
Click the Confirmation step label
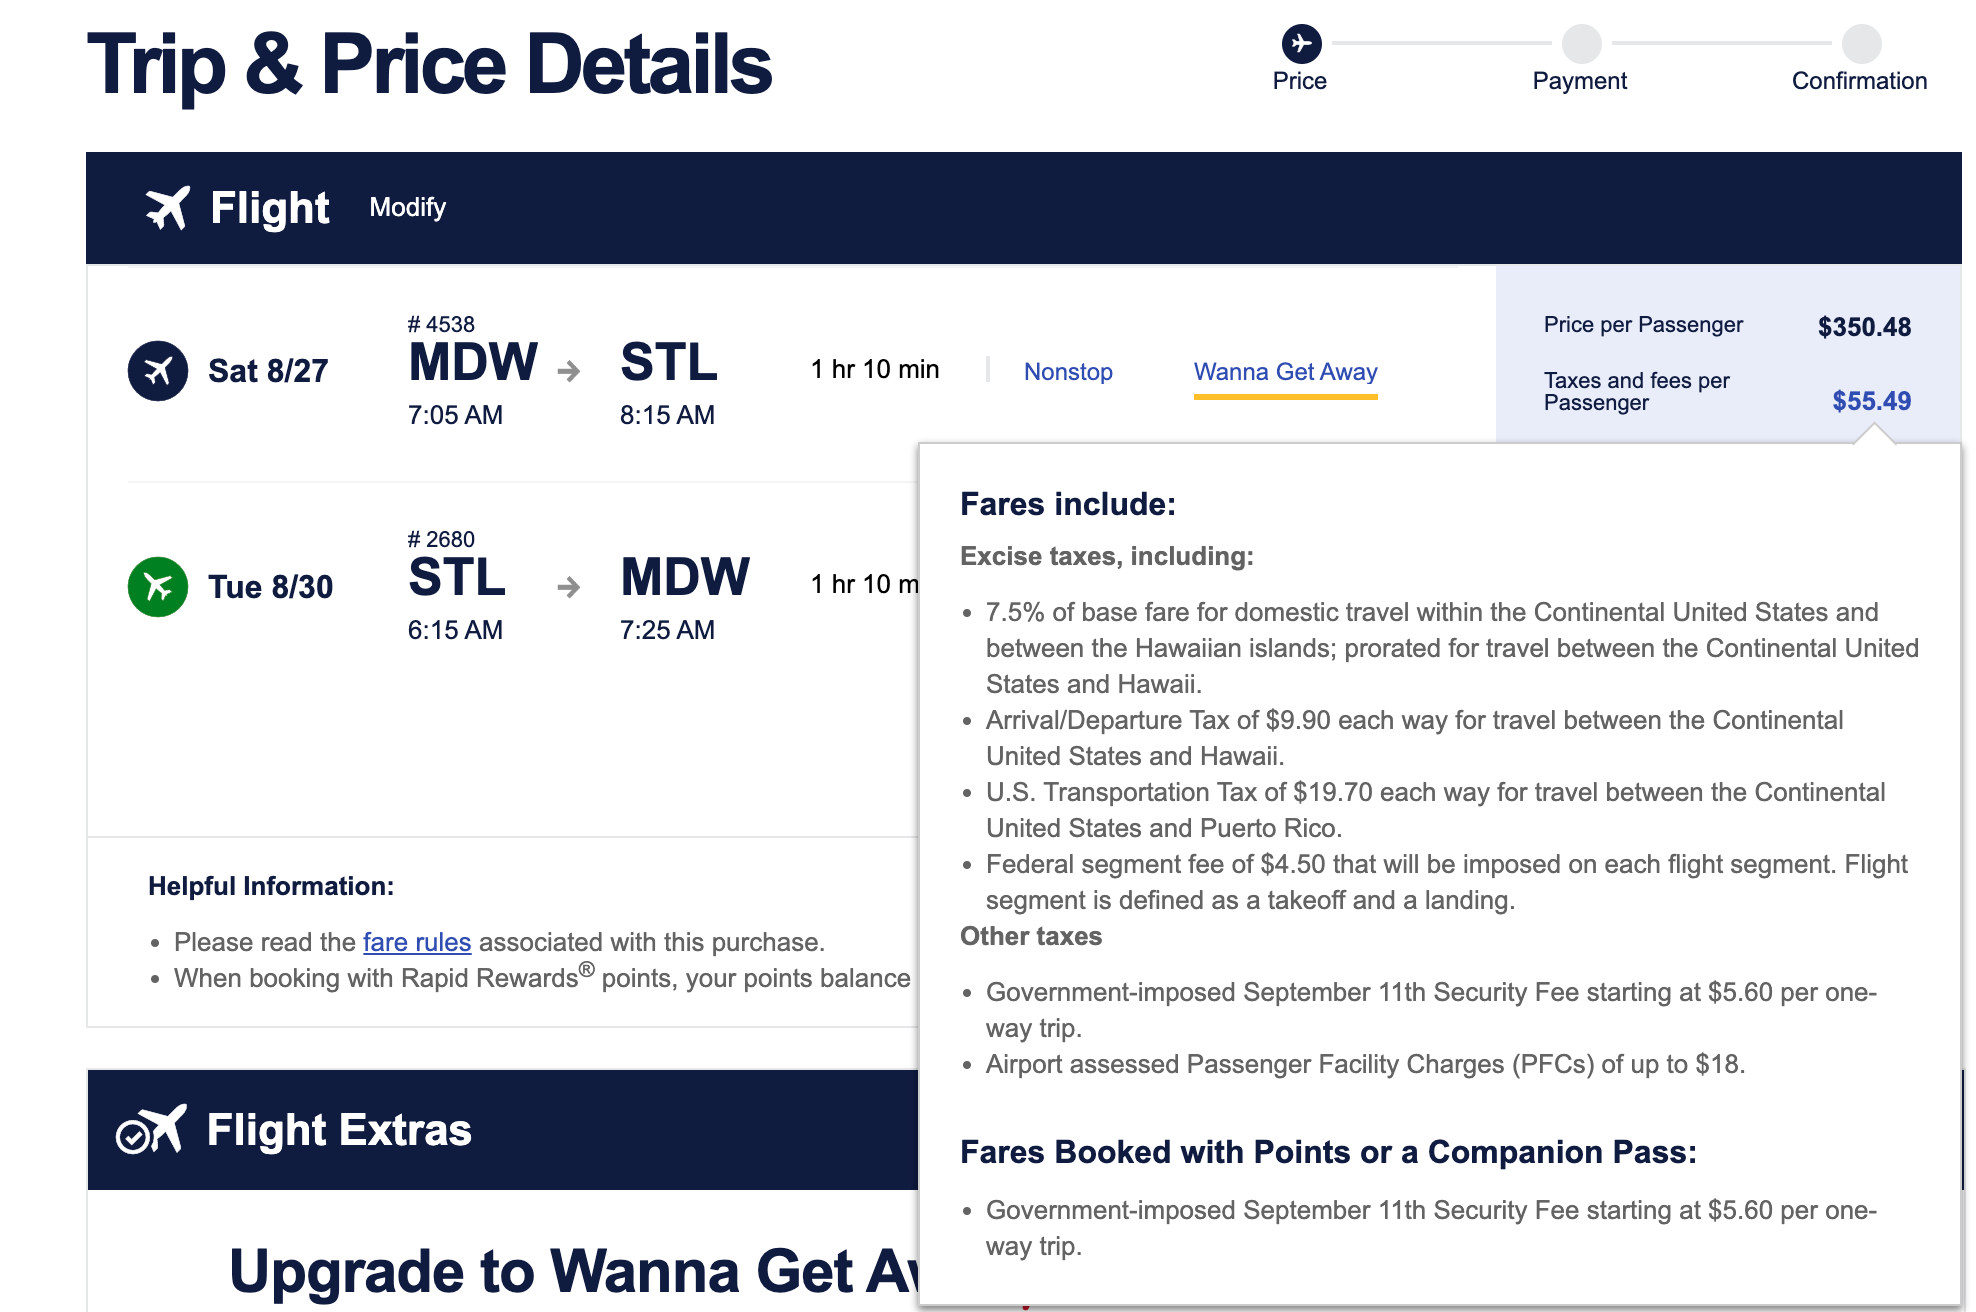pyautogui.click(x=1859, y=81)
